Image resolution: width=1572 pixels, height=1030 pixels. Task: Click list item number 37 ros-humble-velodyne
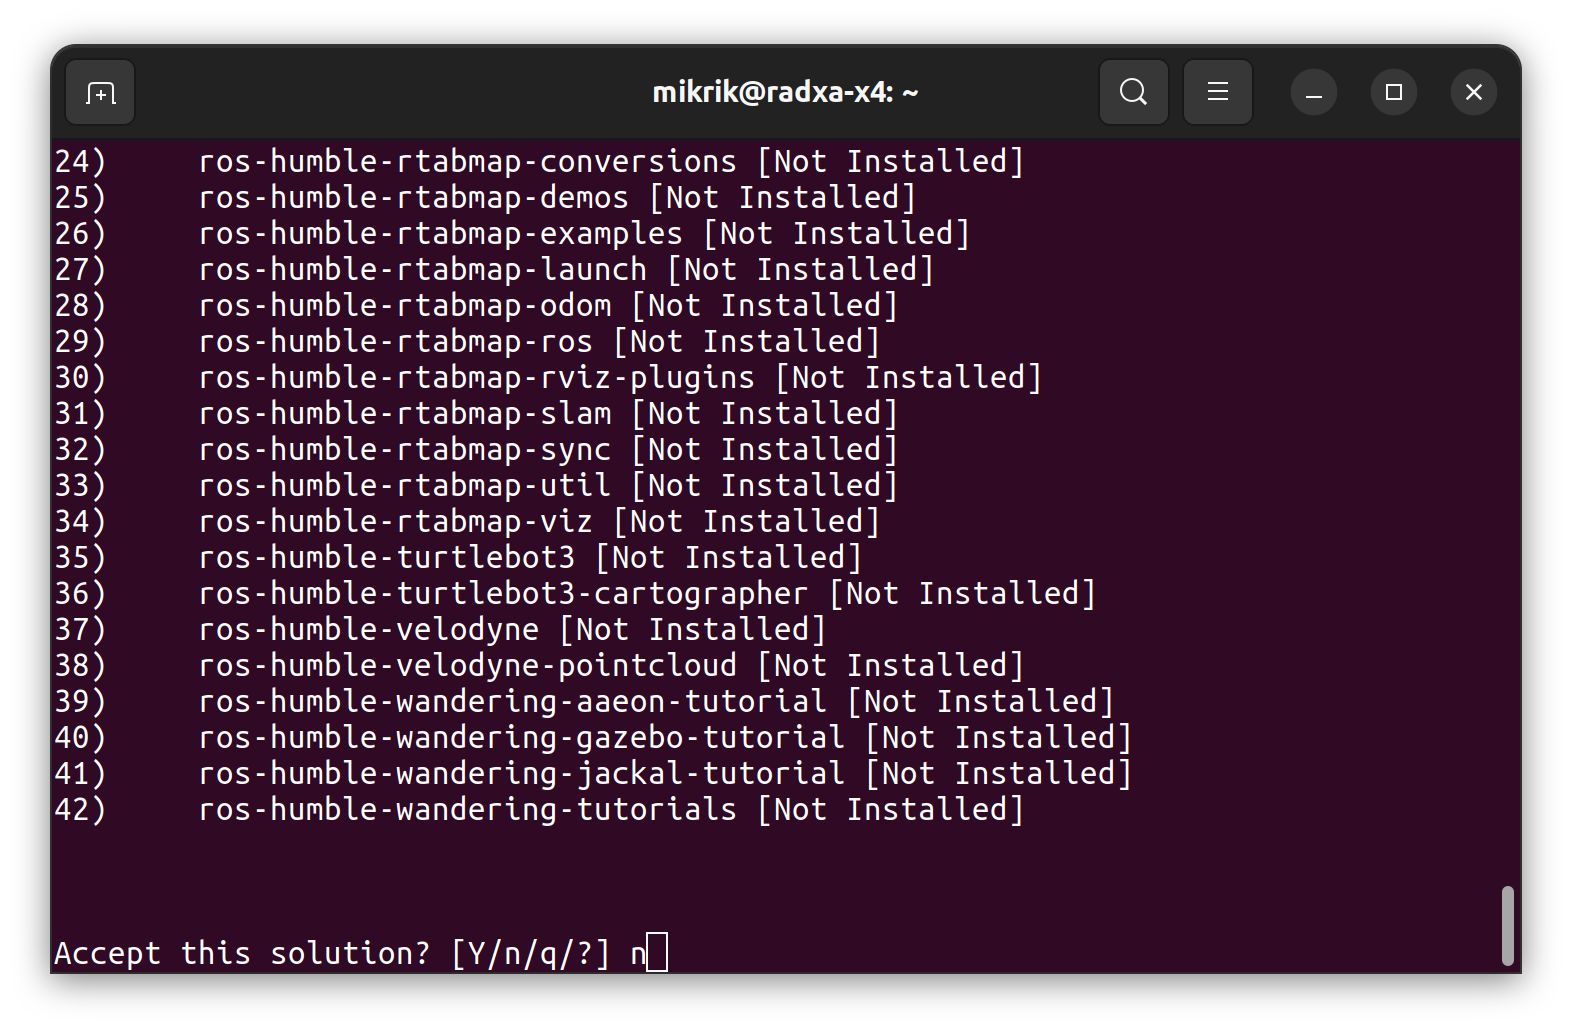click(368, 630)
